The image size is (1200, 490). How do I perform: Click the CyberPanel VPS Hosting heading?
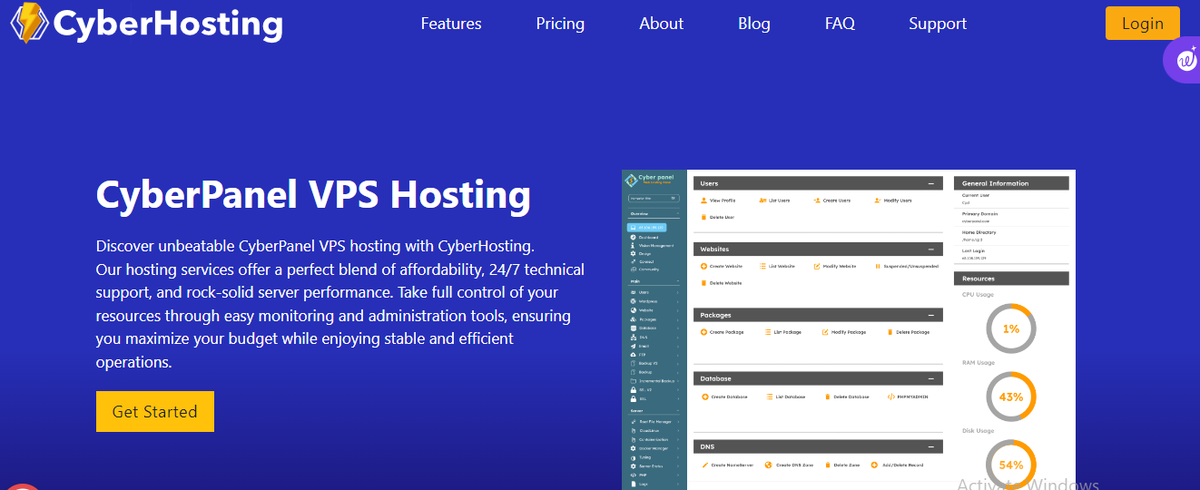[313, 194]
